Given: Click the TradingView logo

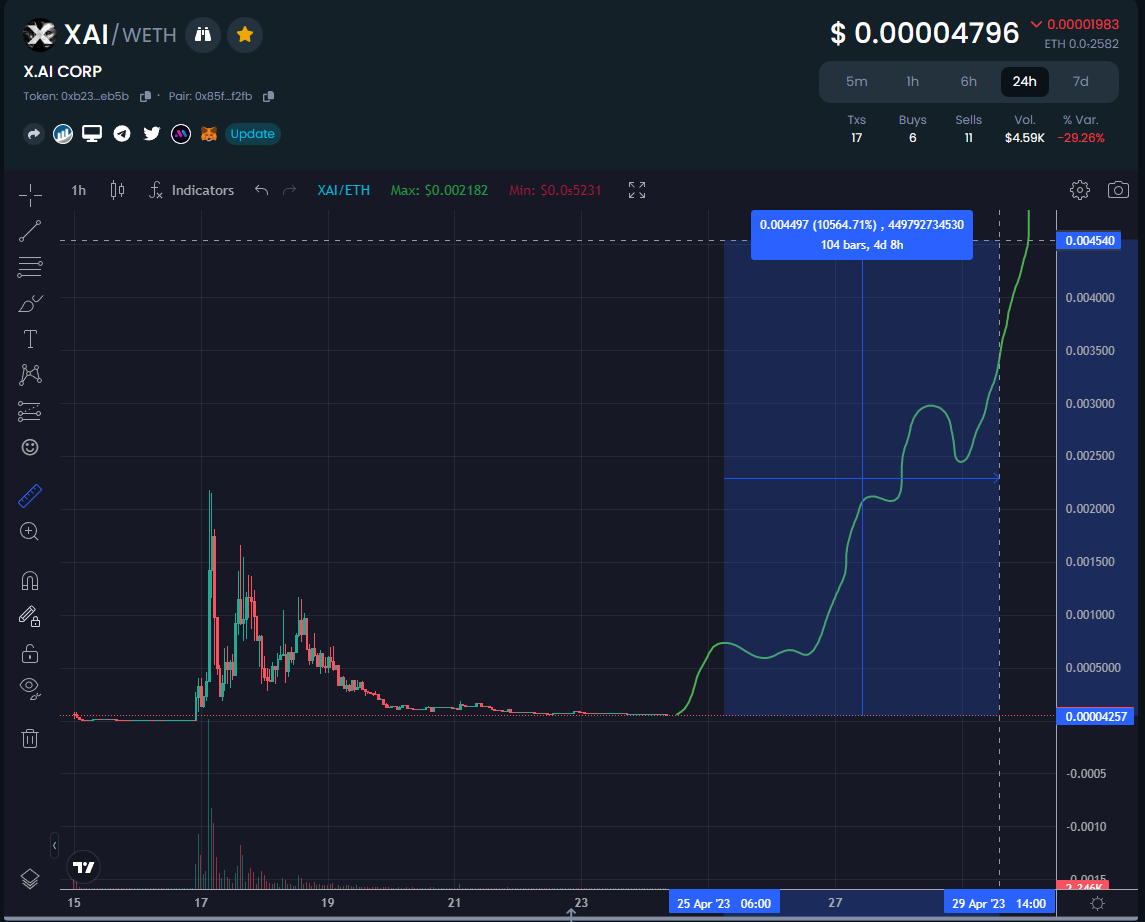Looking at the screenshot, I should pyautogui.click(x=84, y=867).
